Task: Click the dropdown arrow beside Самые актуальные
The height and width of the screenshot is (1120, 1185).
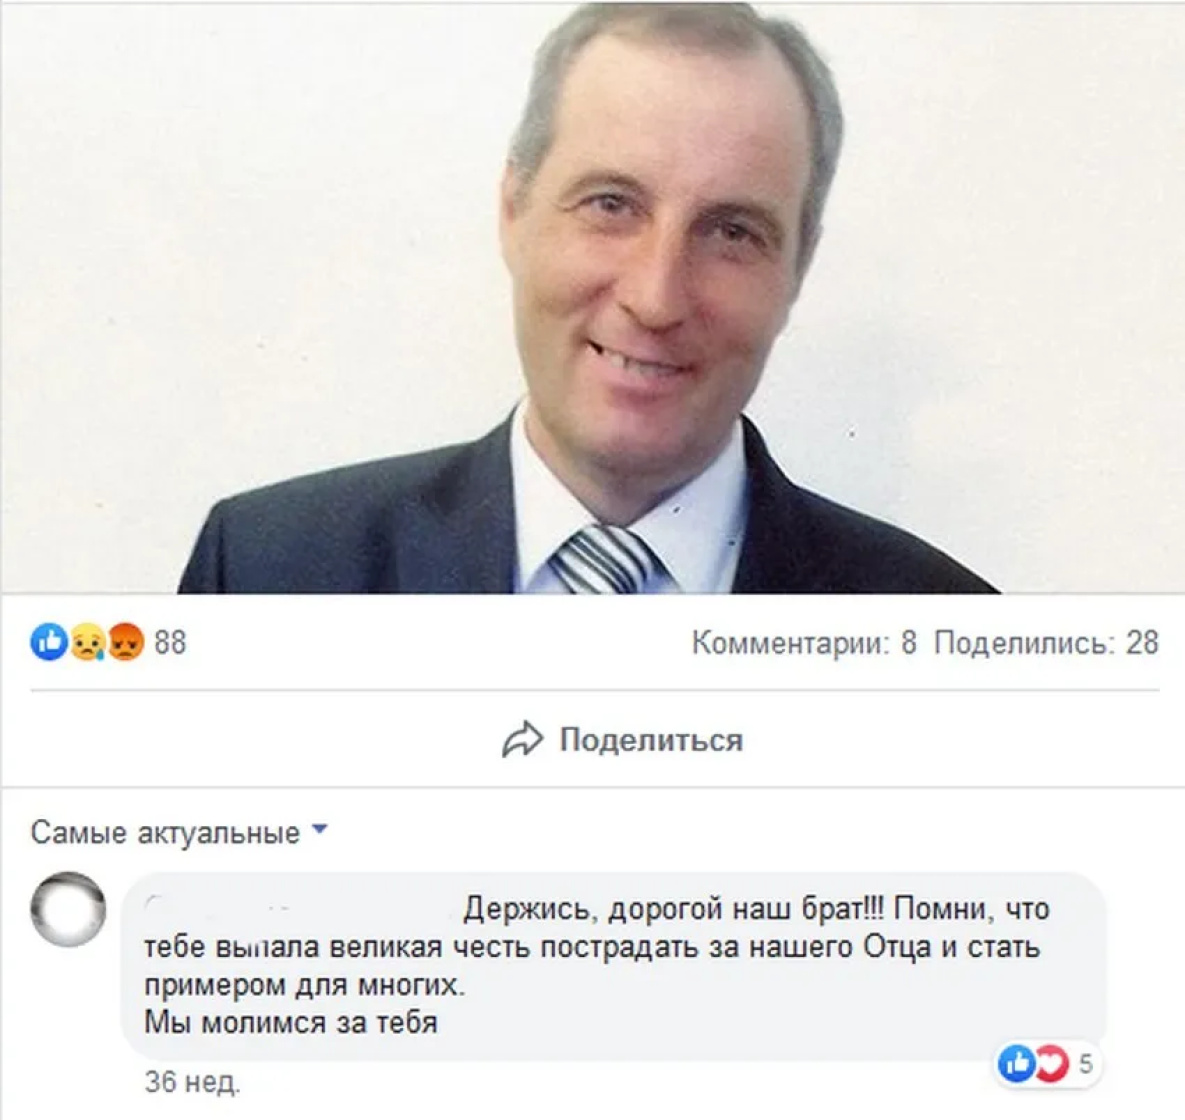Action: coord(320,829)
